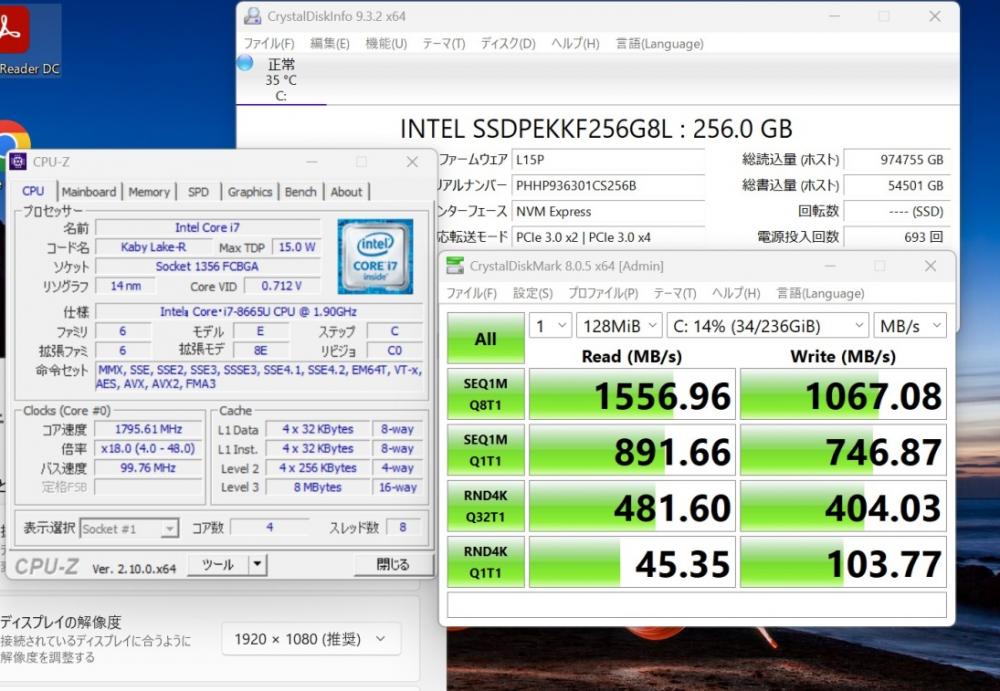Image resolution: width=1000 pixels, height=691 pixels.
Task: Select the CPU tab in CPU-Z
Action: coord(33,191)
